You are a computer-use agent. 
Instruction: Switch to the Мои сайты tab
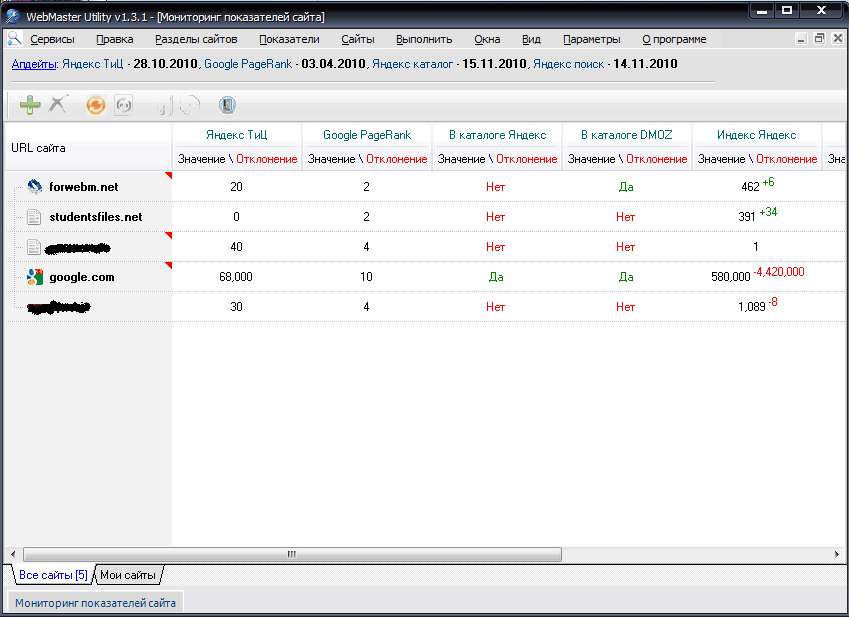128,575
